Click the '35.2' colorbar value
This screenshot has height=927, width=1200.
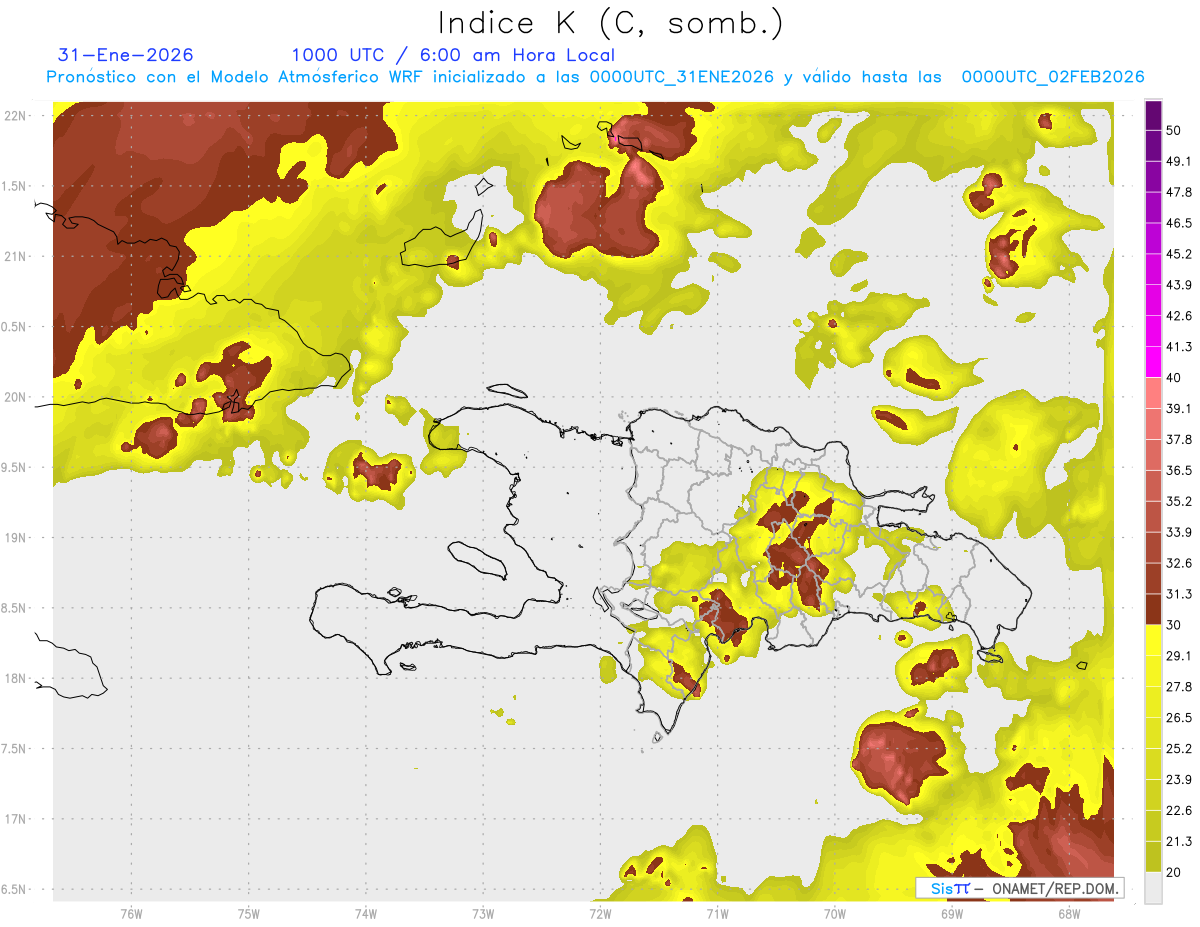point(1178,501)
